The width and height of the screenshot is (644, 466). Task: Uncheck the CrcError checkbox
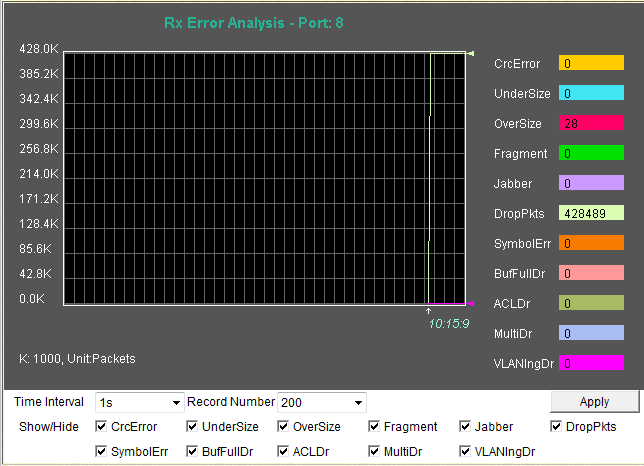click(x=101, y=427)
